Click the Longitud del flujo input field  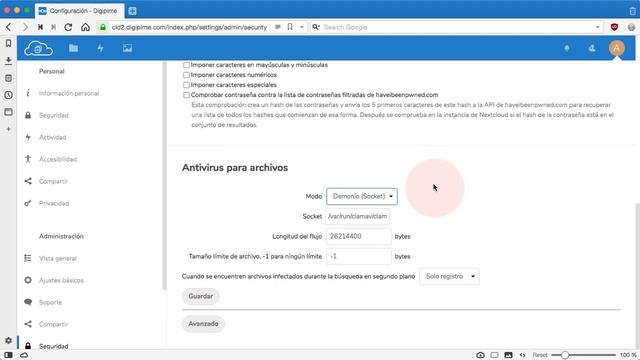coord(358,236)
